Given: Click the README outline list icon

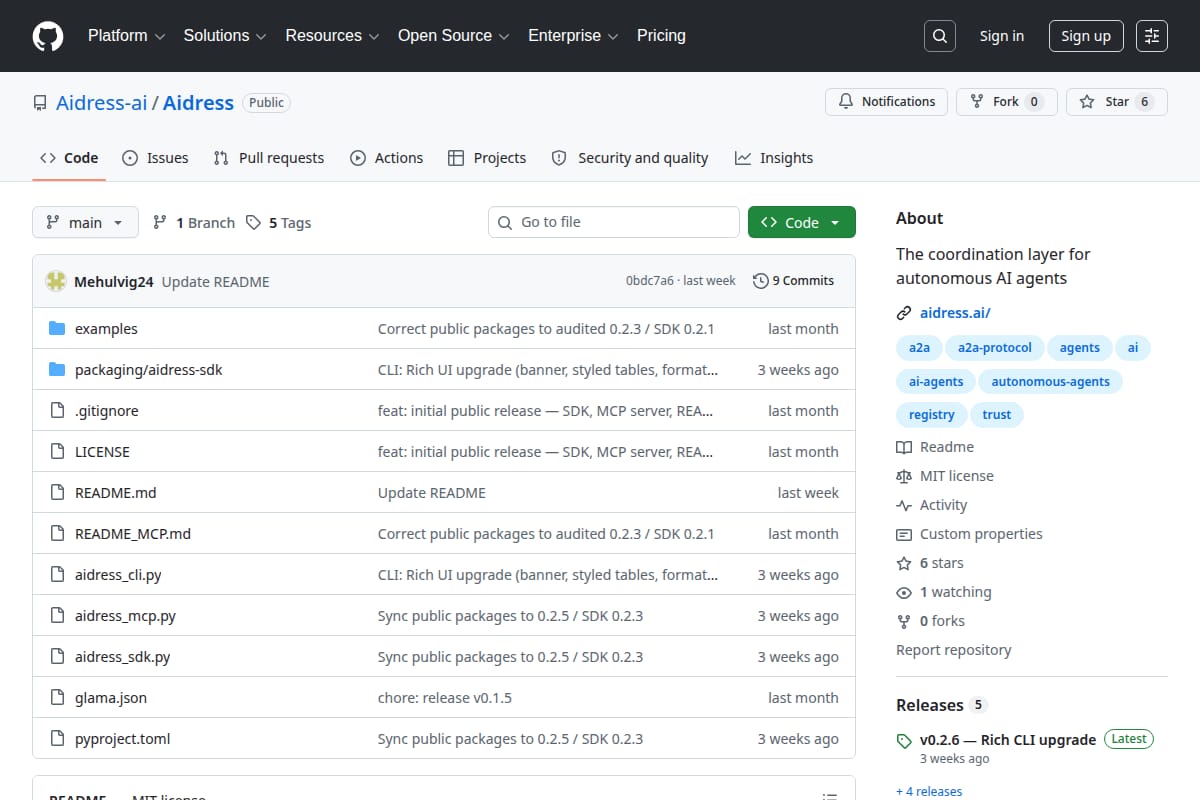Looking at the screenshot, I should click(829, 797).
